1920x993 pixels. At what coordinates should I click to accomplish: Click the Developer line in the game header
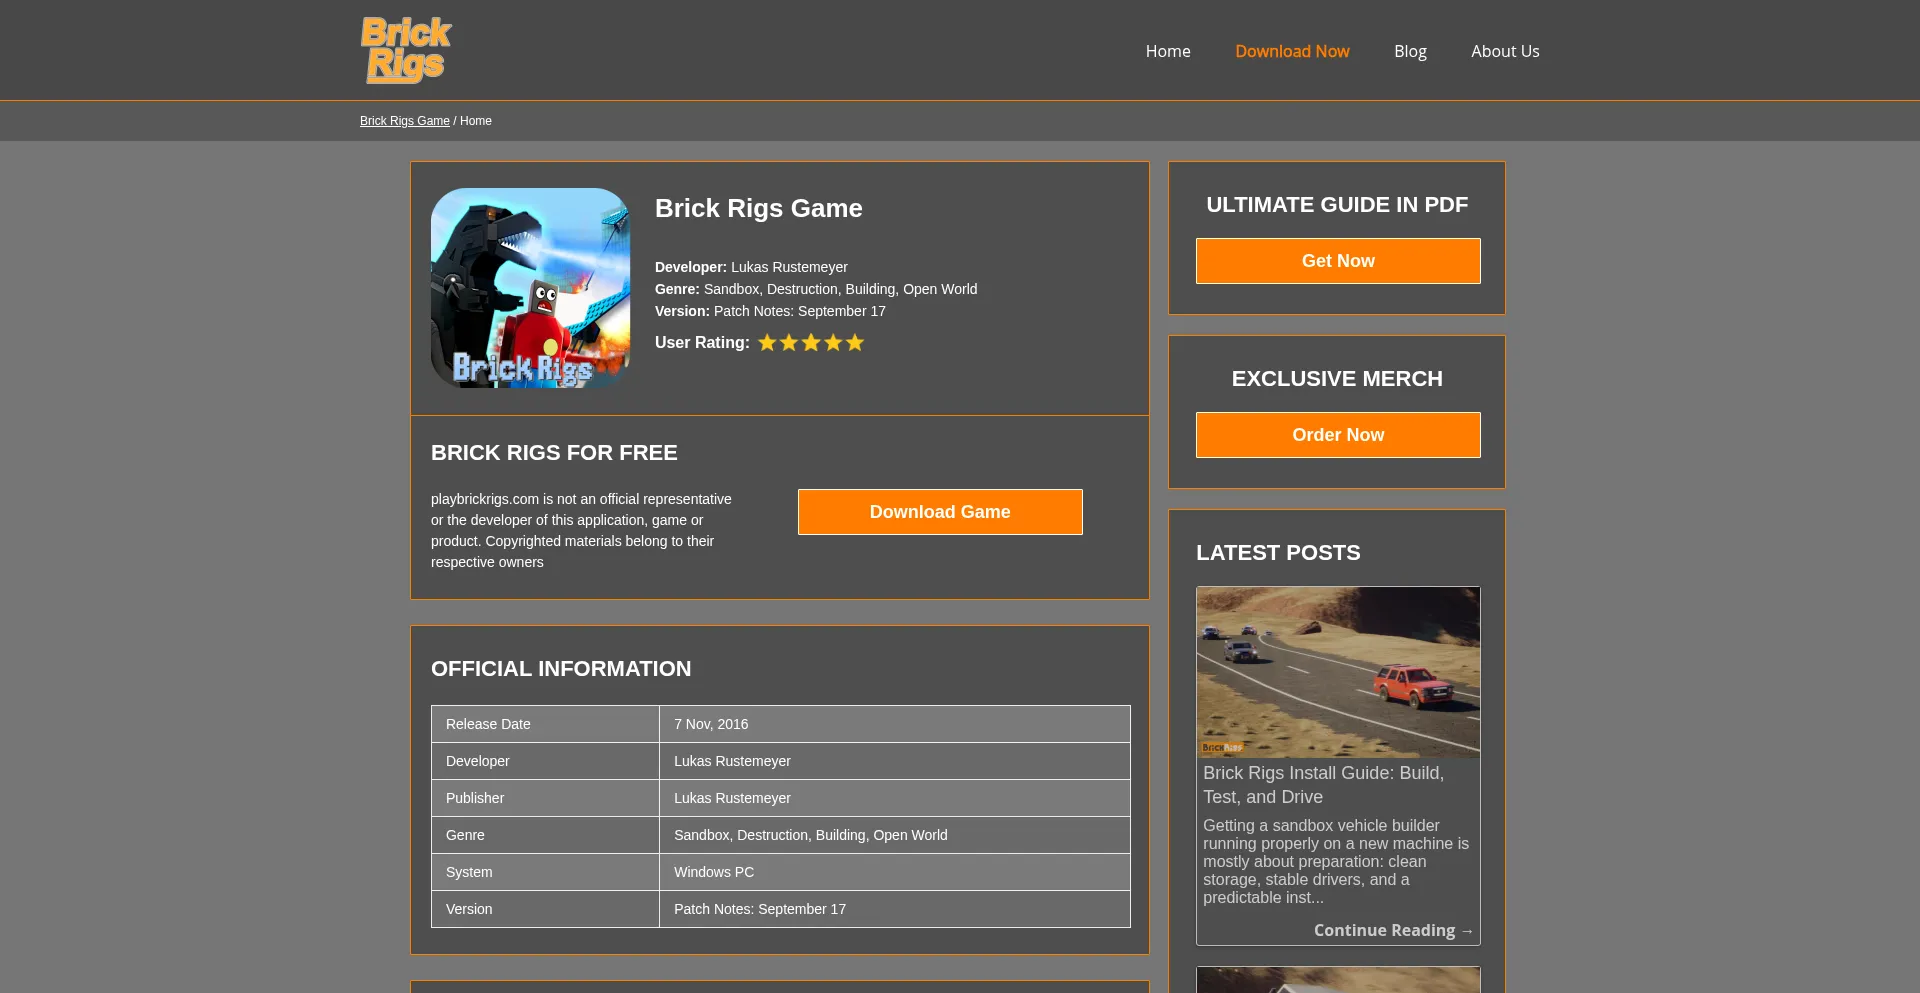[751, 267]
